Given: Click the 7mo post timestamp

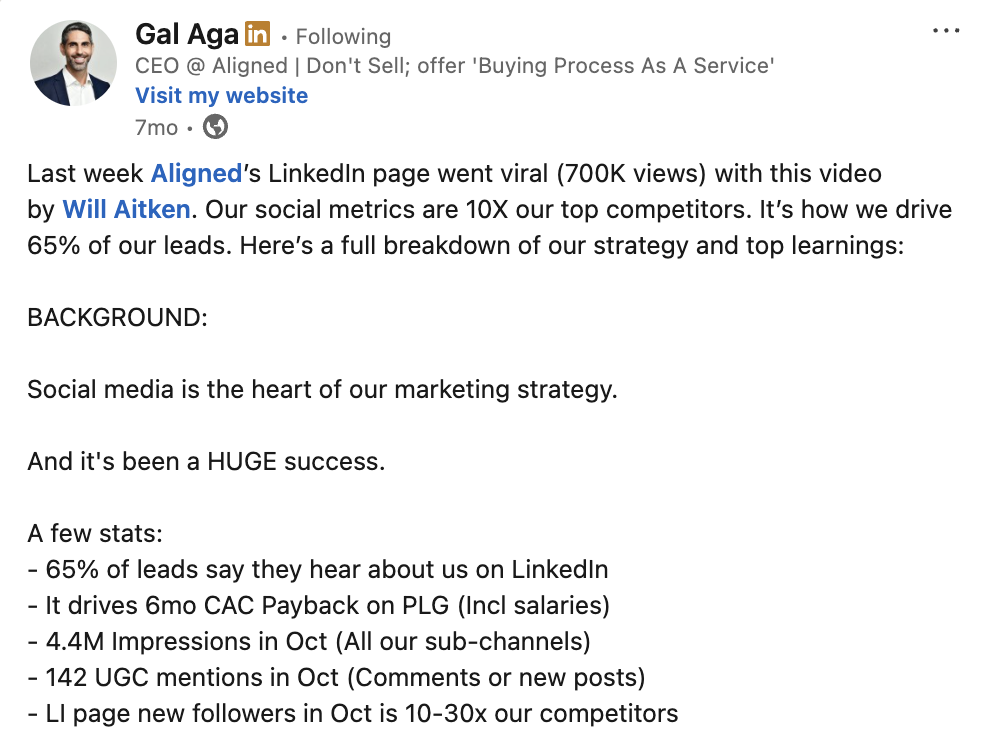Looking at the screenshot, I should coord(156,127).
